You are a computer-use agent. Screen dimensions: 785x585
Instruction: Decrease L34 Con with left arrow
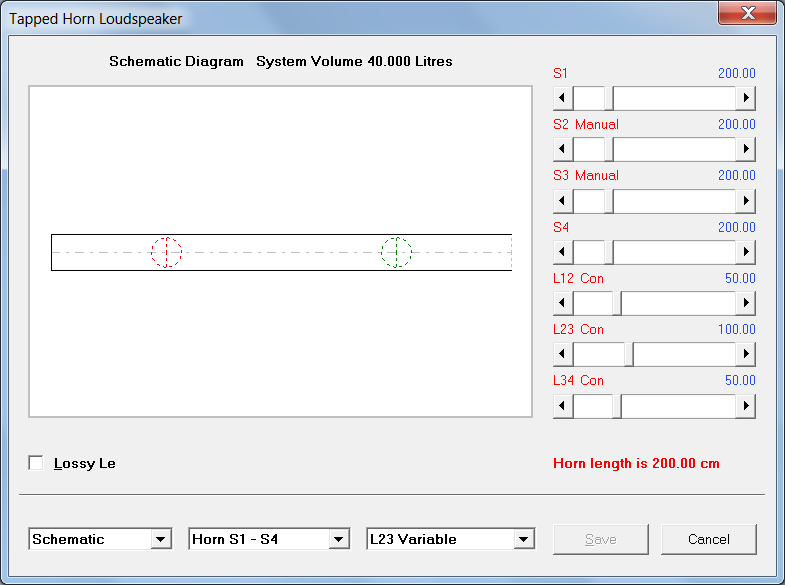tap(563, 406)
